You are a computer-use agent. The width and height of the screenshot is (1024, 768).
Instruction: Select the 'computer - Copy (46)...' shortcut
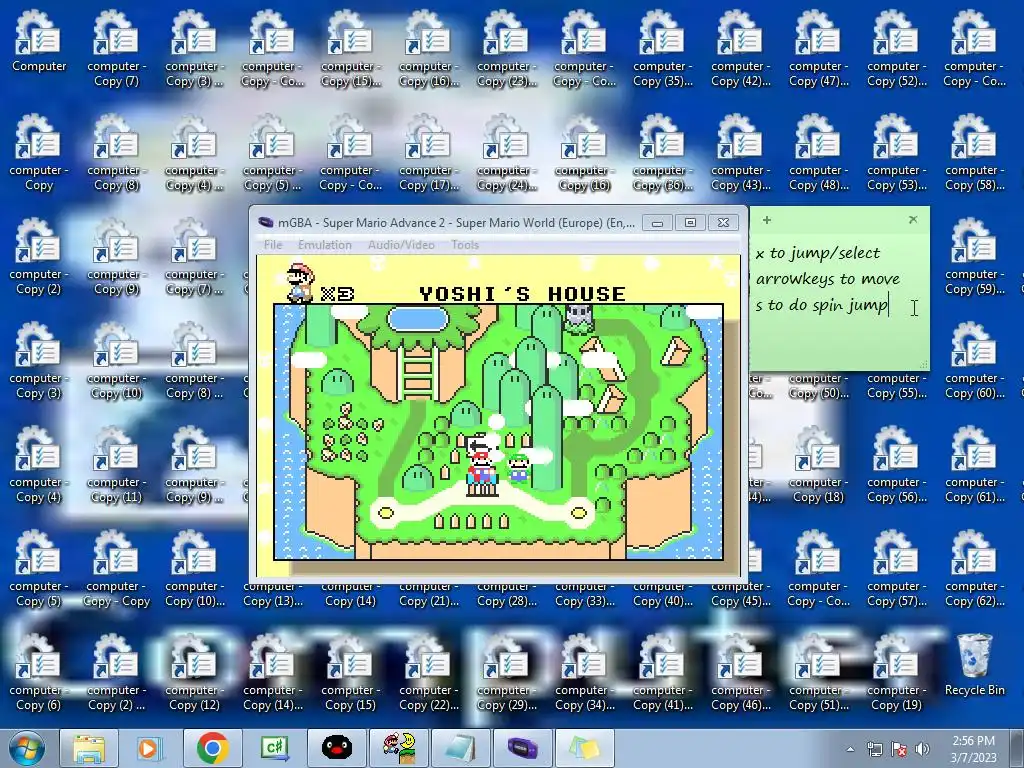[741, 673]
